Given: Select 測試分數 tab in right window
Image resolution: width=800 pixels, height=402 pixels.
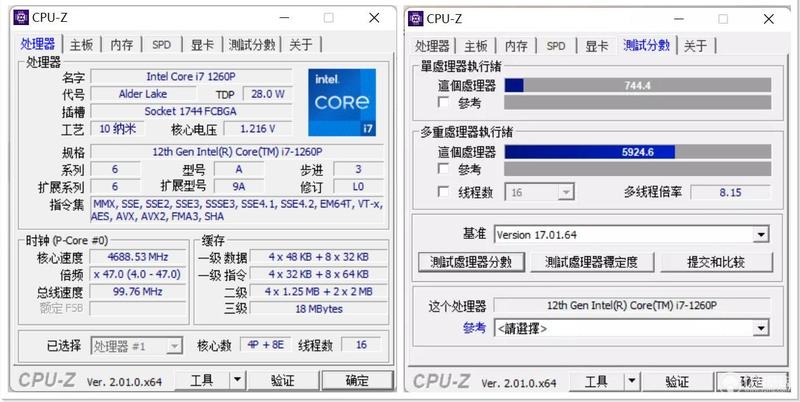Looking at the screenshot, I should (x=646, y=45).
